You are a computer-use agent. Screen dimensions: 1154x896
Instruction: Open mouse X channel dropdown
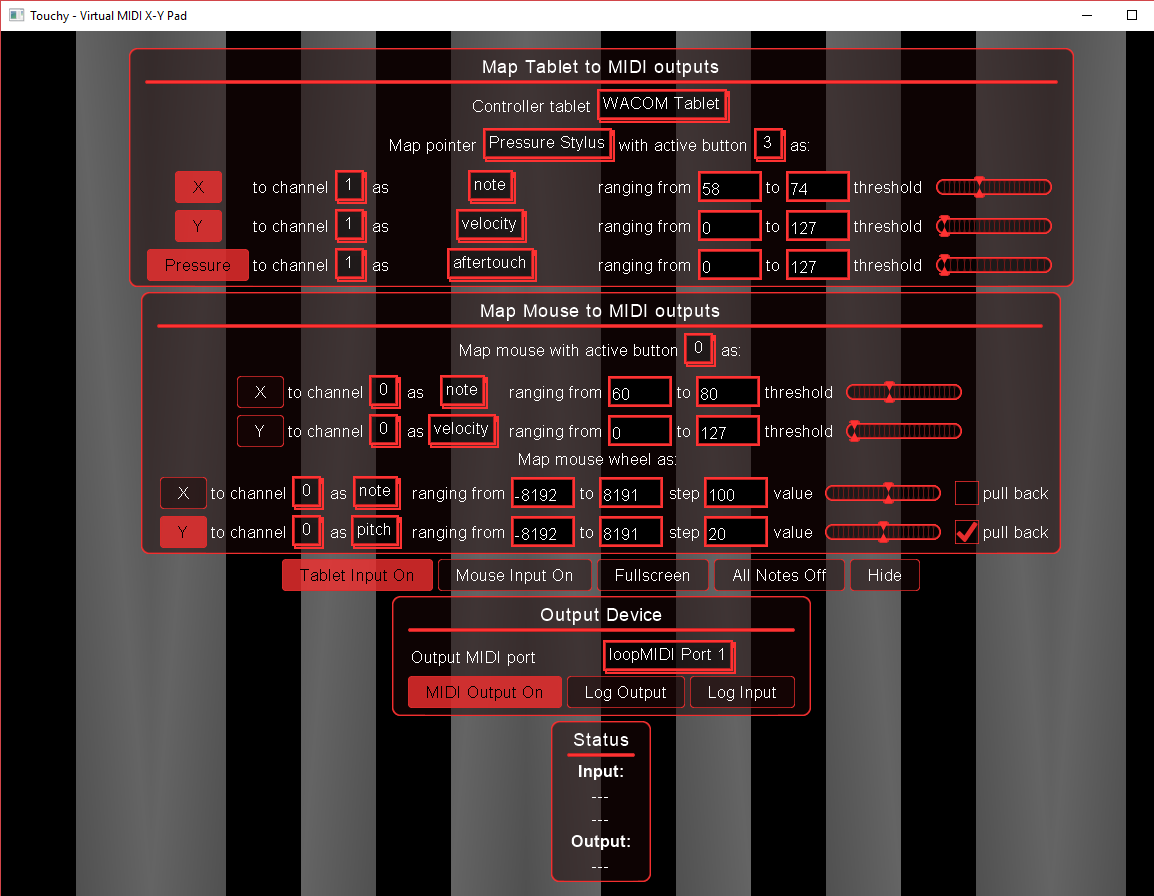tap(384, 392)
